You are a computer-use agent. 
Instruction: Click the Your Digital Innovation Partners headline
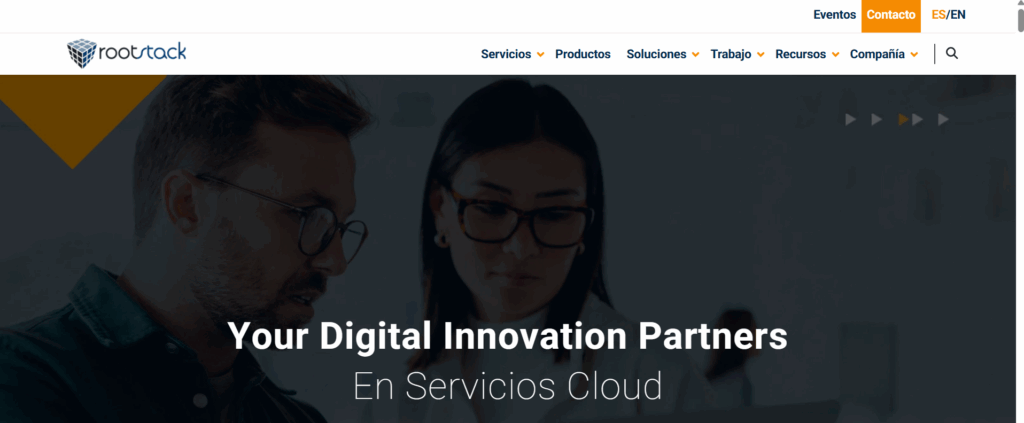click(507, 336)
